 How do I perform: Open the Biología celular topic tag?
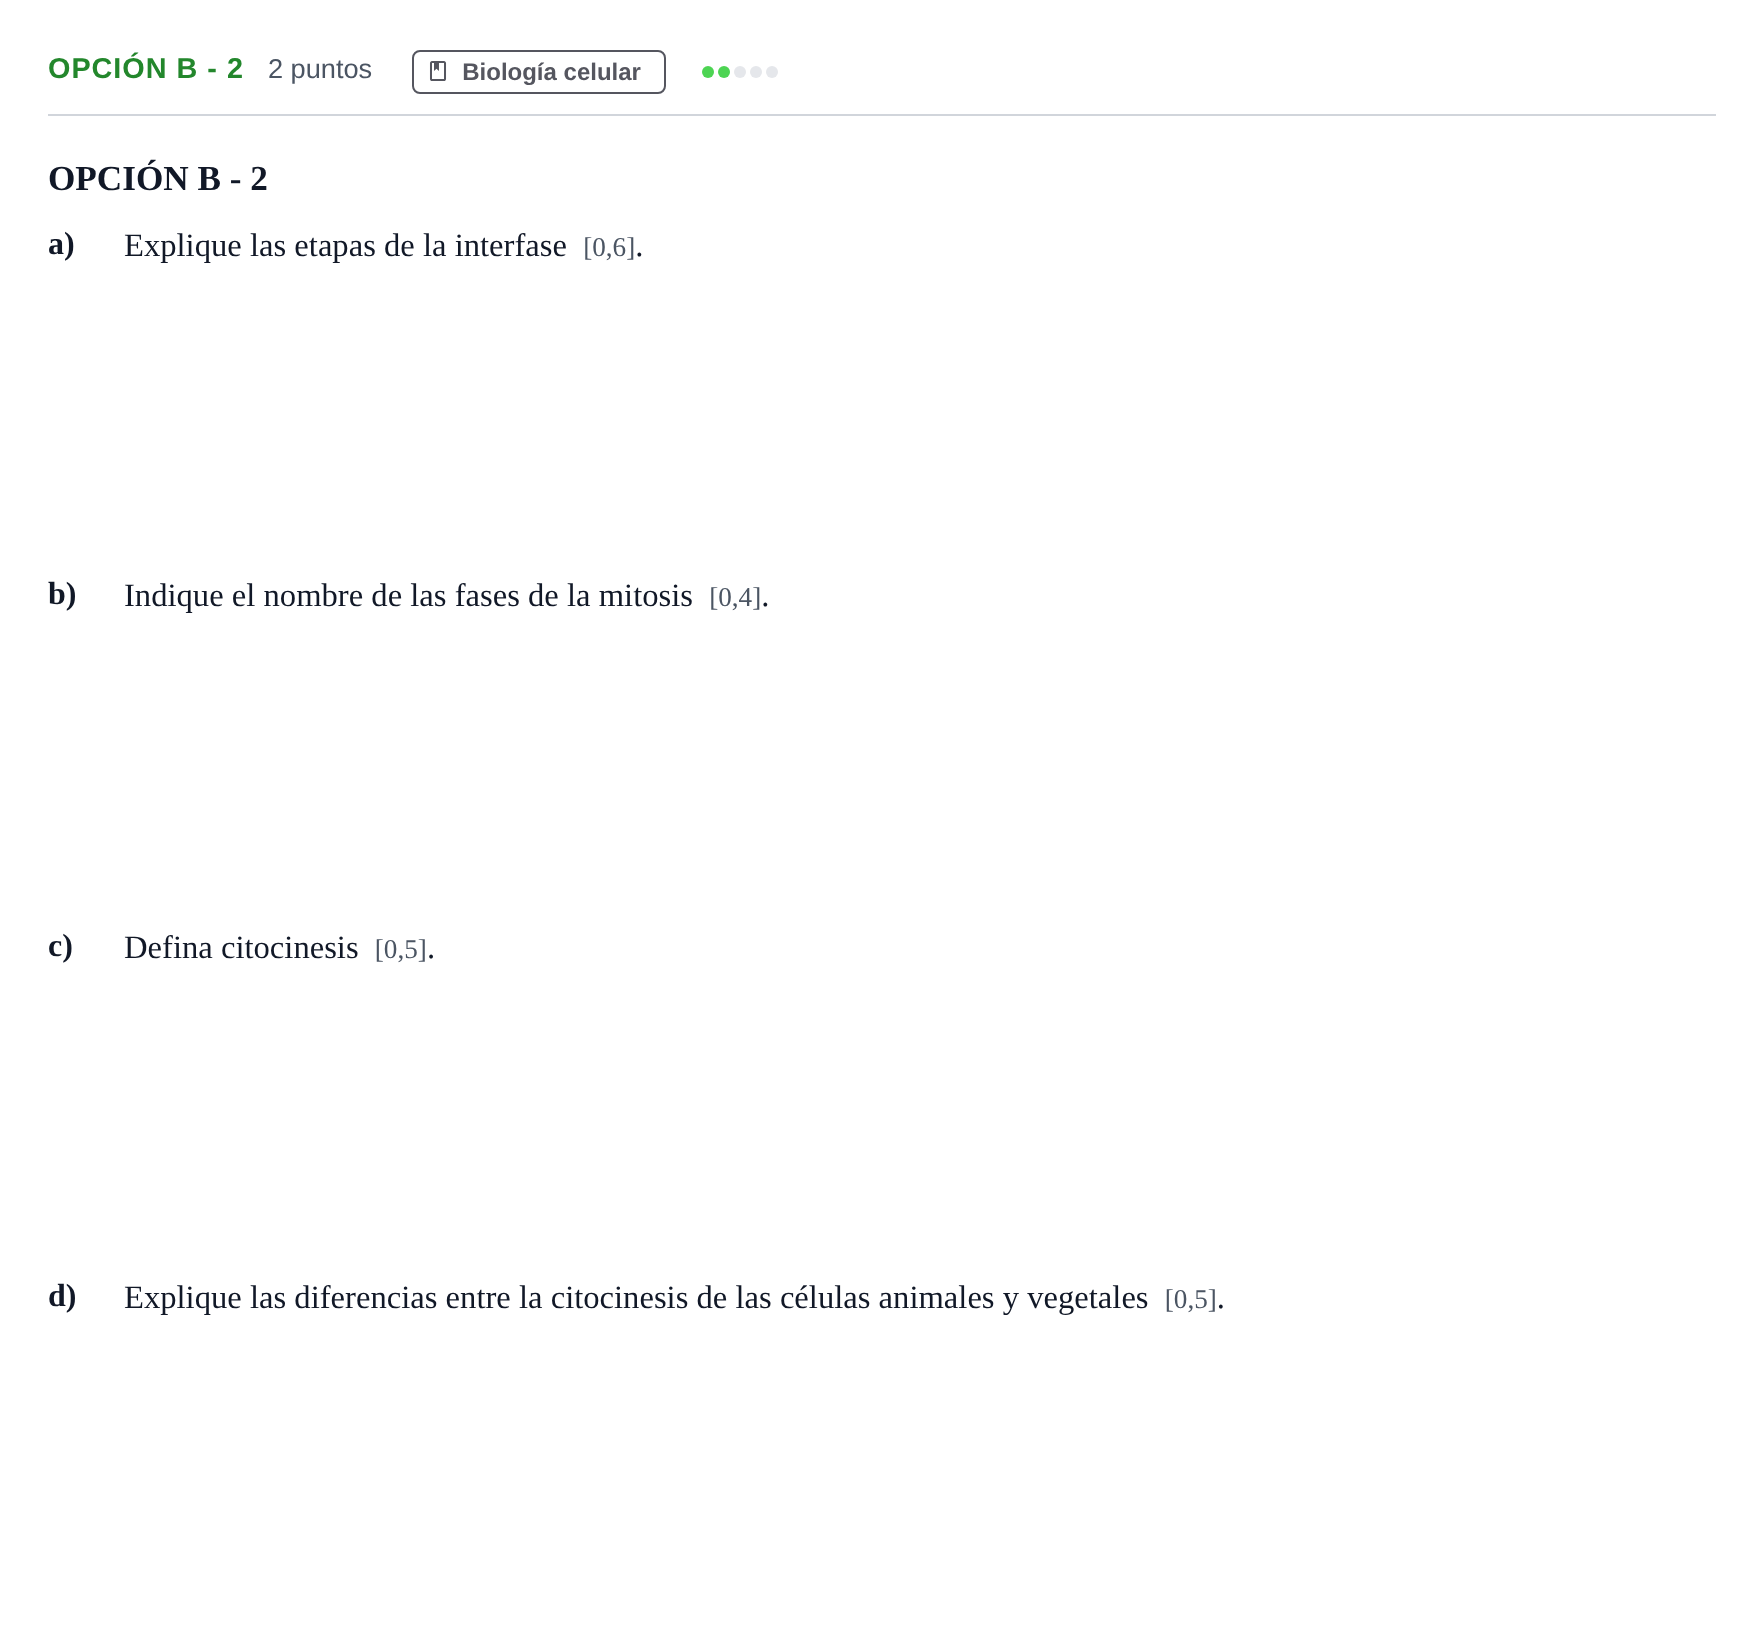point(539,72)
